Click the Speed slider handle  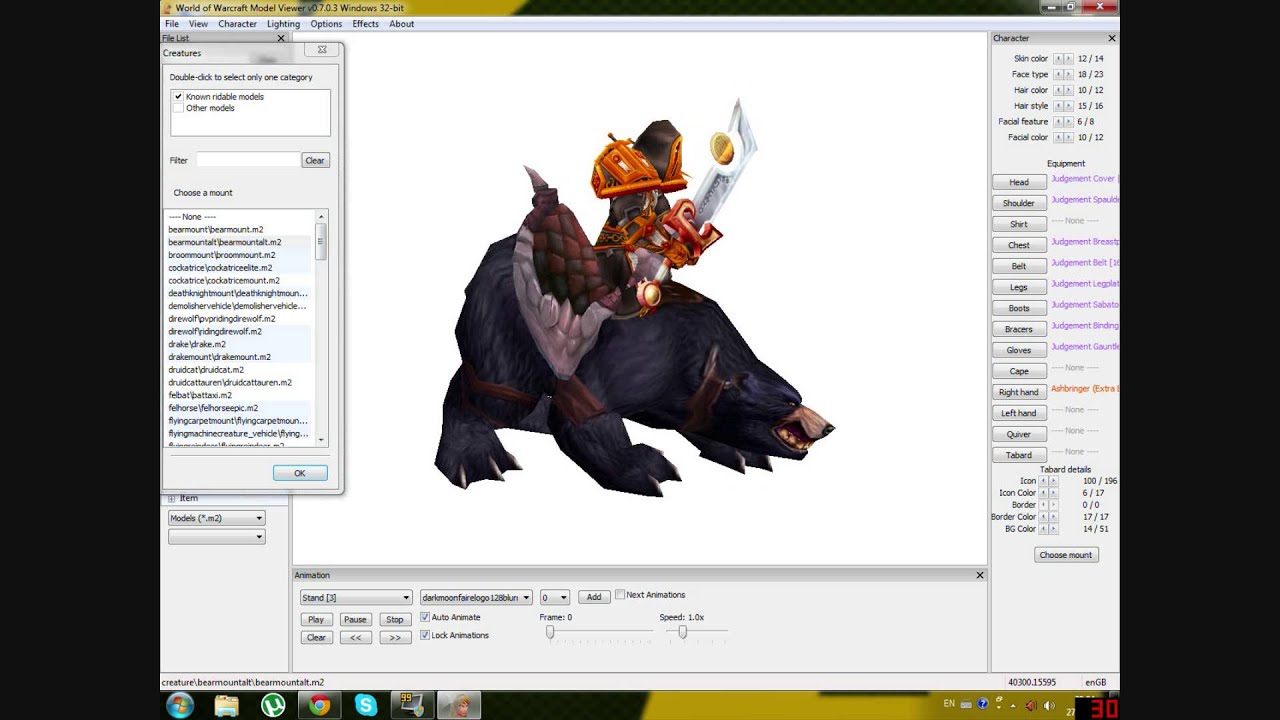(683, 632)
